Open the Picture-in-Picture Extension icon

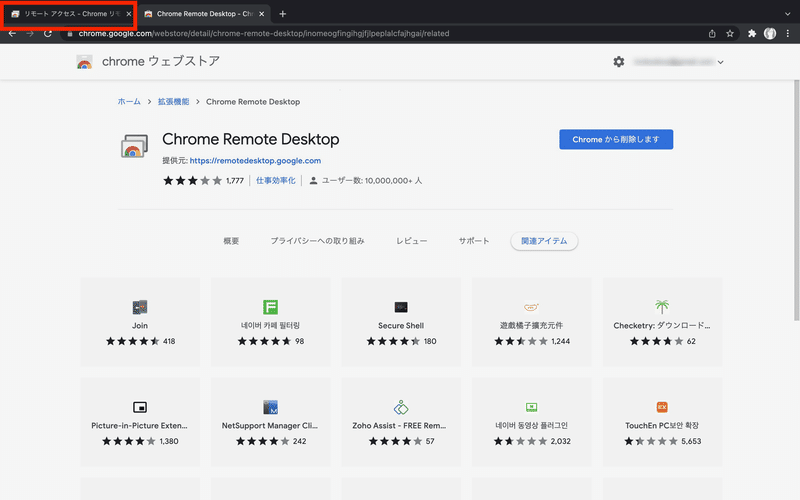[140, 407]
